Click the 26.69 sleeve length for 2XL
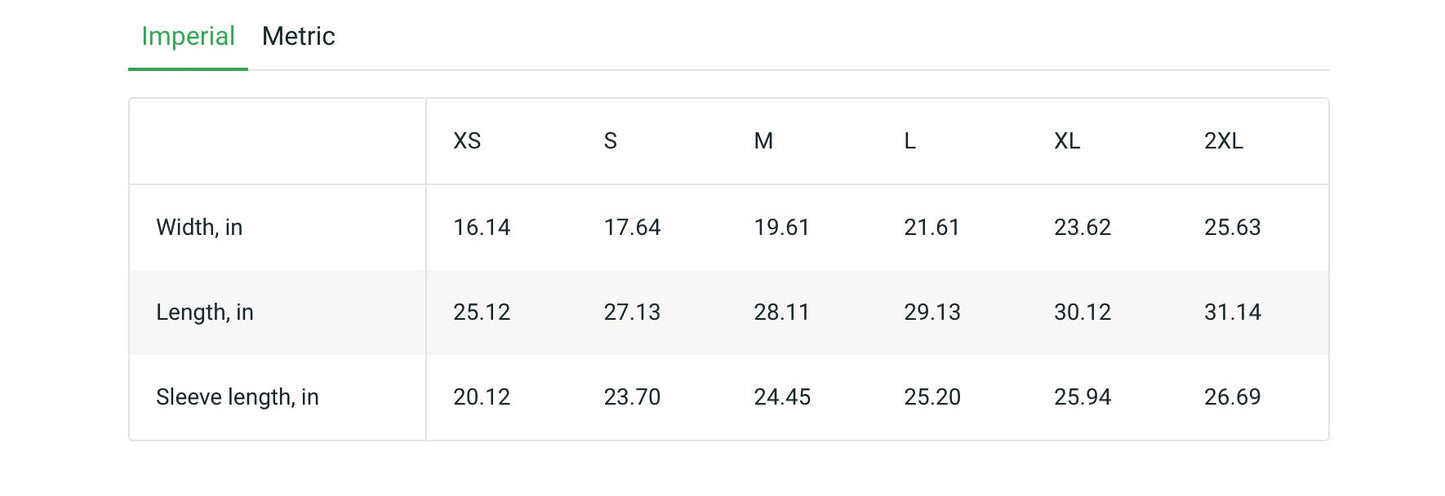The height and width of the screenshot is (496, 1445). coord(1232,398)
